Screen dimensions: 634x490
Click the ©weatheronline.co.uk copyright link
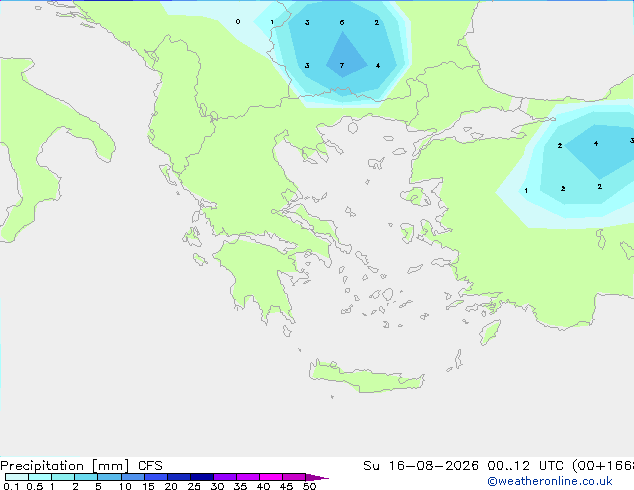pos(550,481)
